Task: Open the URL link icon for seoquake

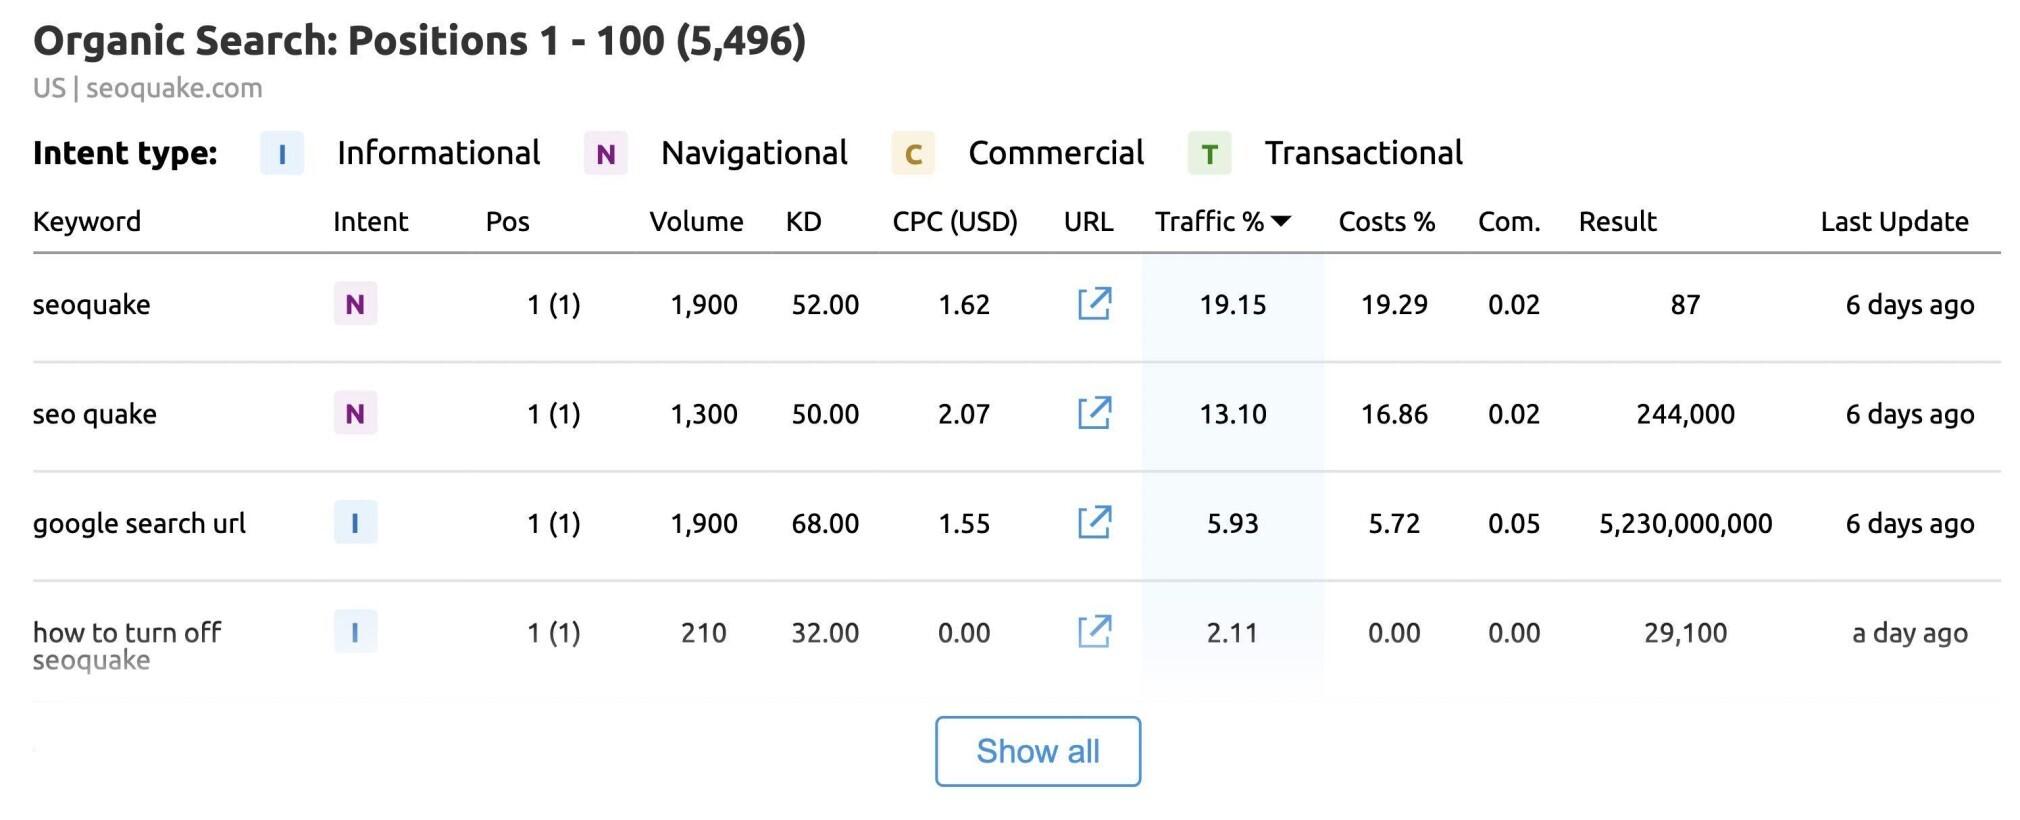Action: pyautogui.click(x=1094, y=303)
